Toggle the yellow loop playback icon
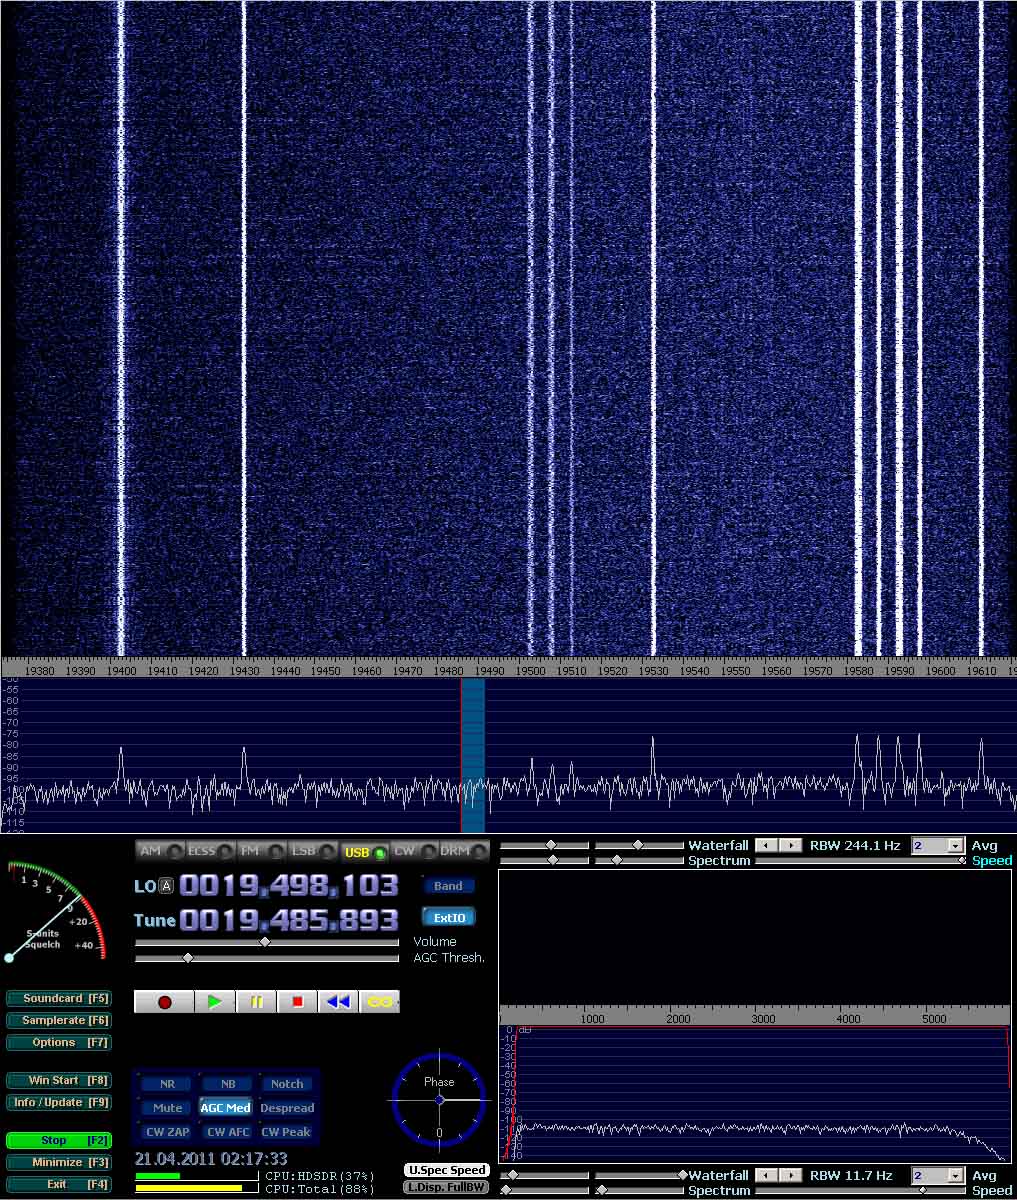 380,1001
